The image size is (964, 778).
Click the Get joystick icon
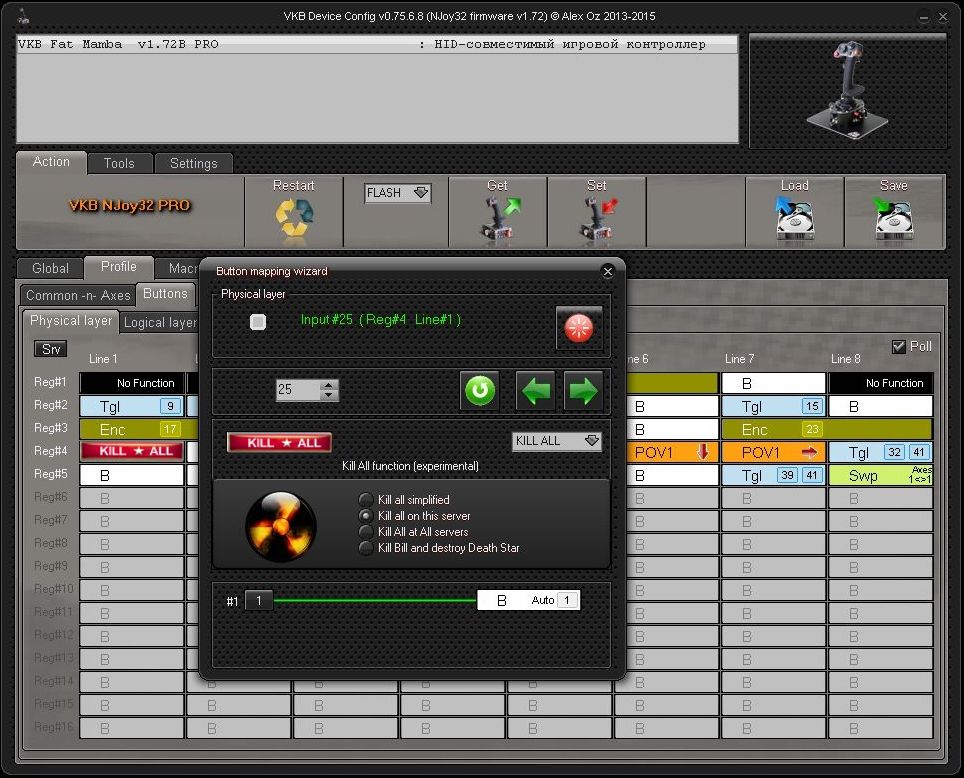(x=499, y=220)
